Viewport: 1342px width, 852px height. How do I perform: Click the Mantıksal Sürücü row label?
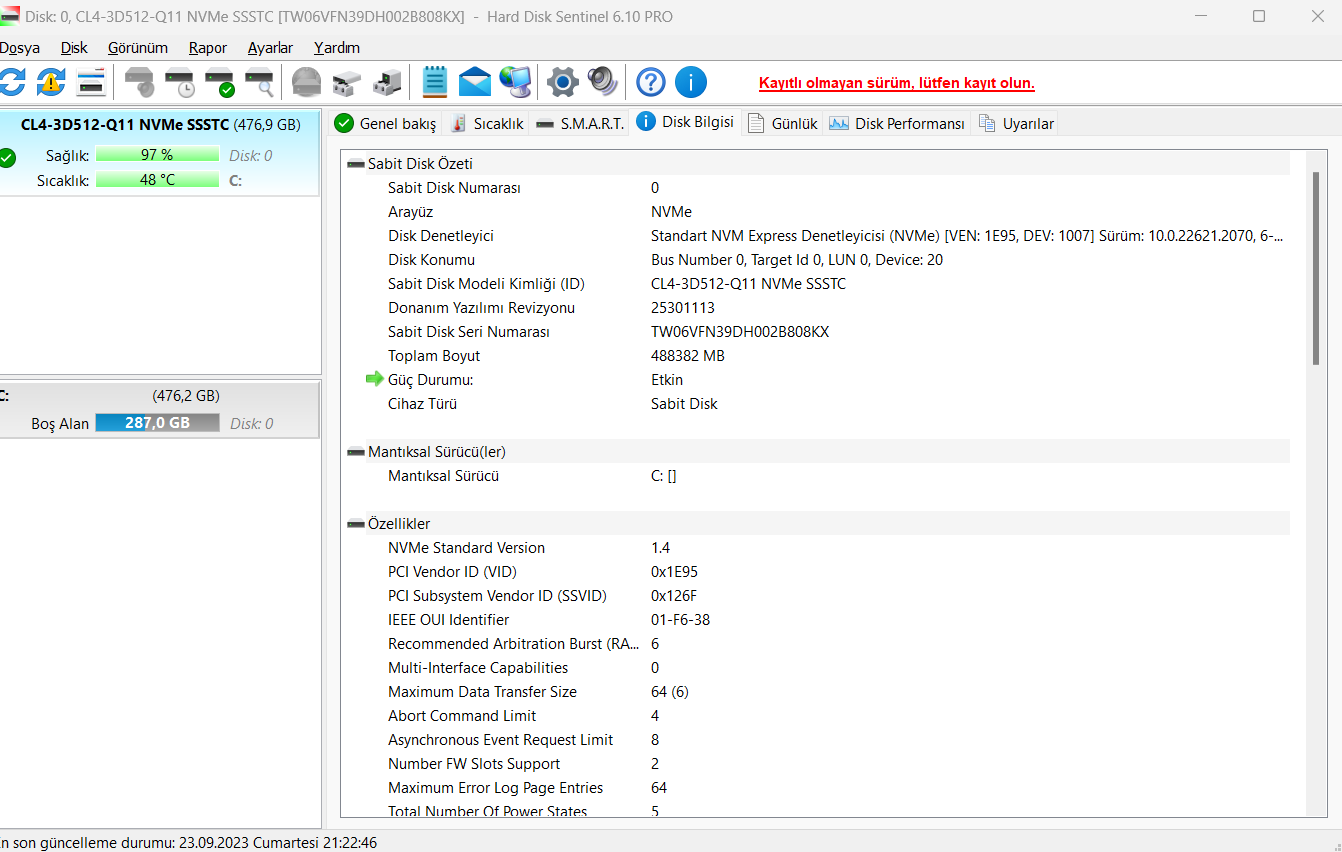(443, 475)
